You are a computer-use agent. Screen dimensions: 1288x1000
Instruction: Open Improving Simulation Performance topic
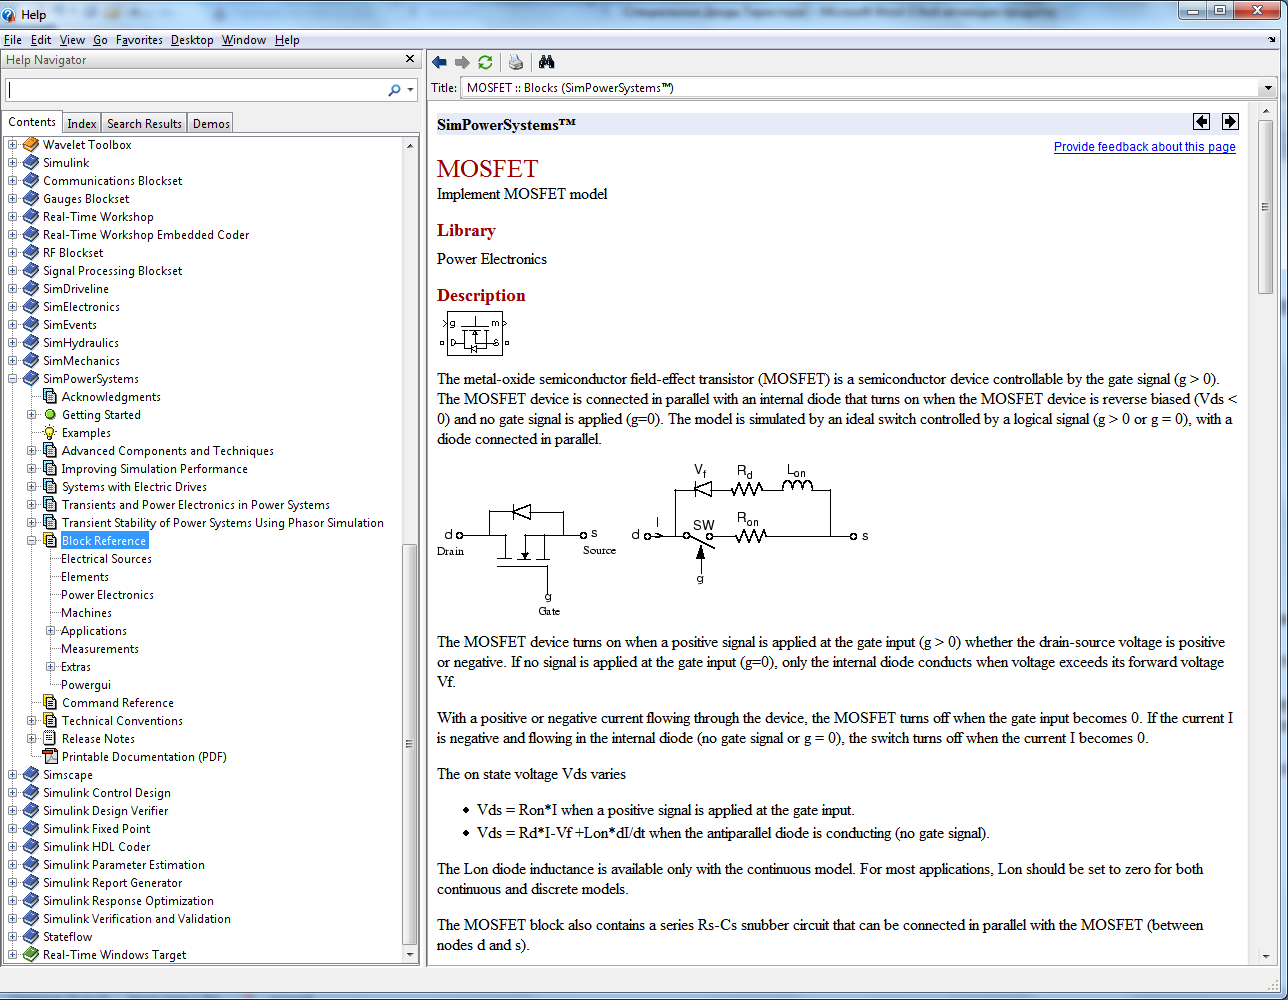click(x=155, y=469)
